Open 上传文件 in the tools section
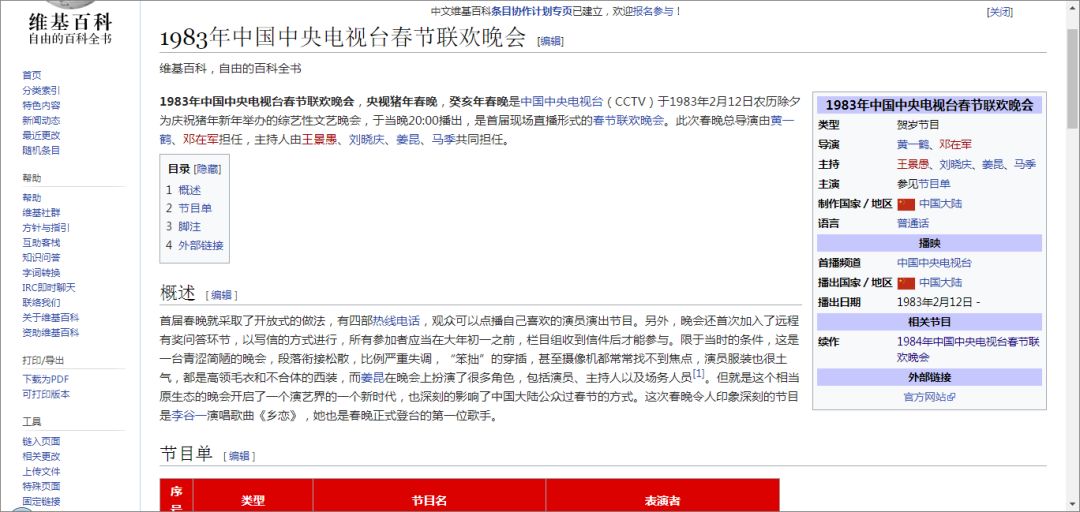The width and height of the screenshot is (1080, 512). 41,471
